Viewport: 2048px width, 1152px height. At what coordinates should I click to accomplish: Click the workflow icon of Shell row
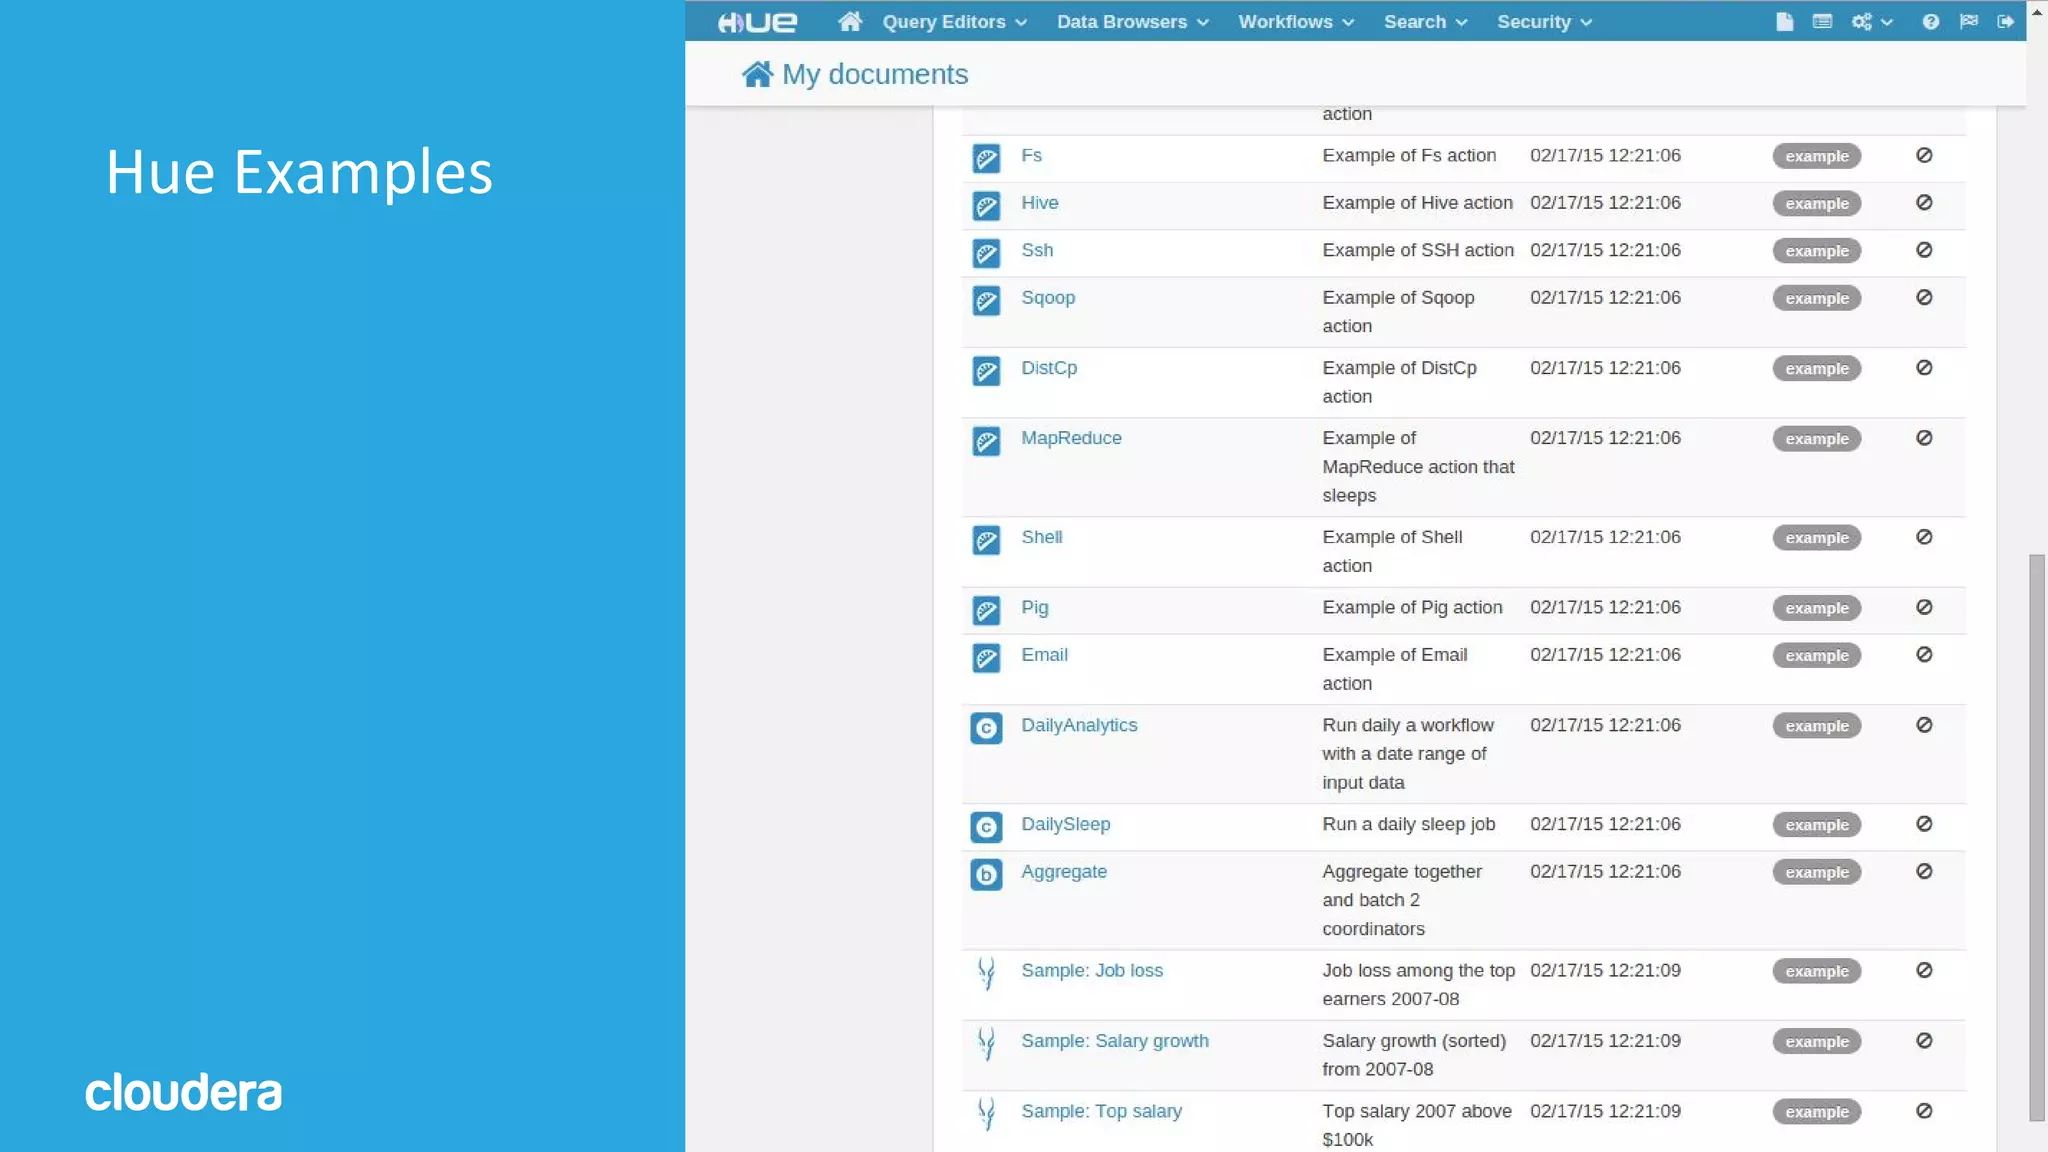[986, 540]
